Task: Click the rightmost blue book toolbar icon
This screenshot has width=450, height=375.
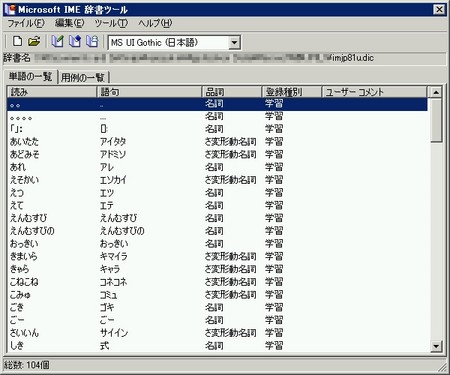Action: coord(92,42)
